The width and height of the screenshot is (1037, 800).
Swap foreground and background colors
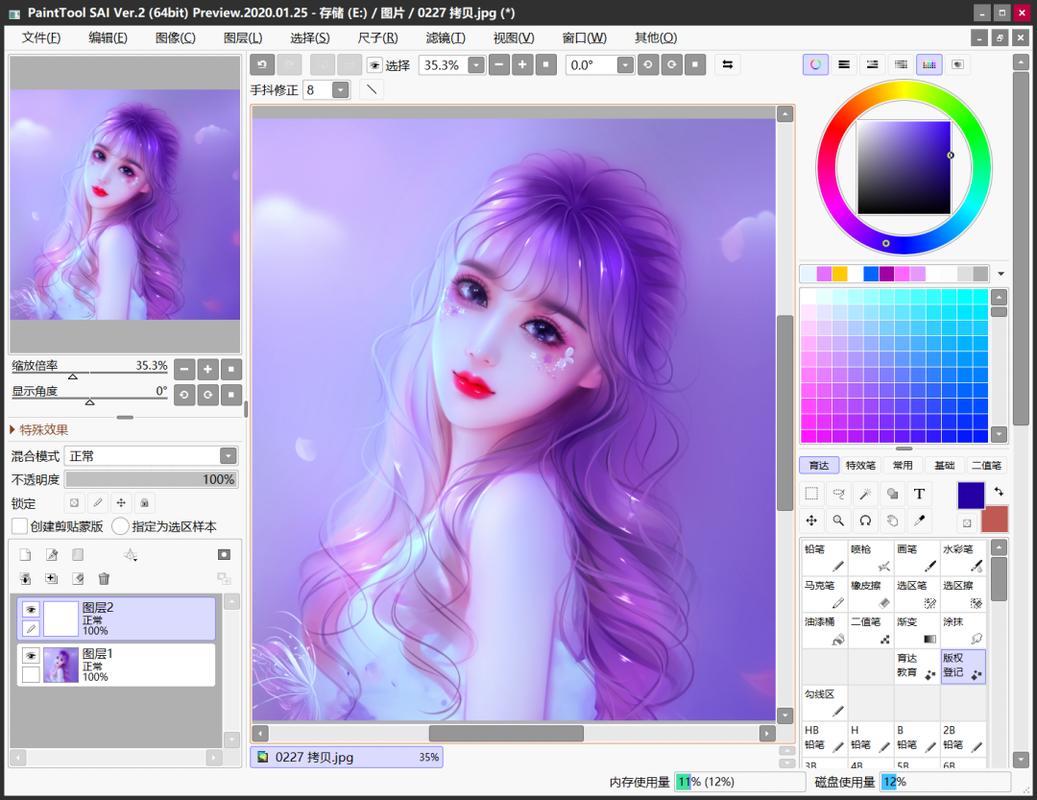coord(998,491)
